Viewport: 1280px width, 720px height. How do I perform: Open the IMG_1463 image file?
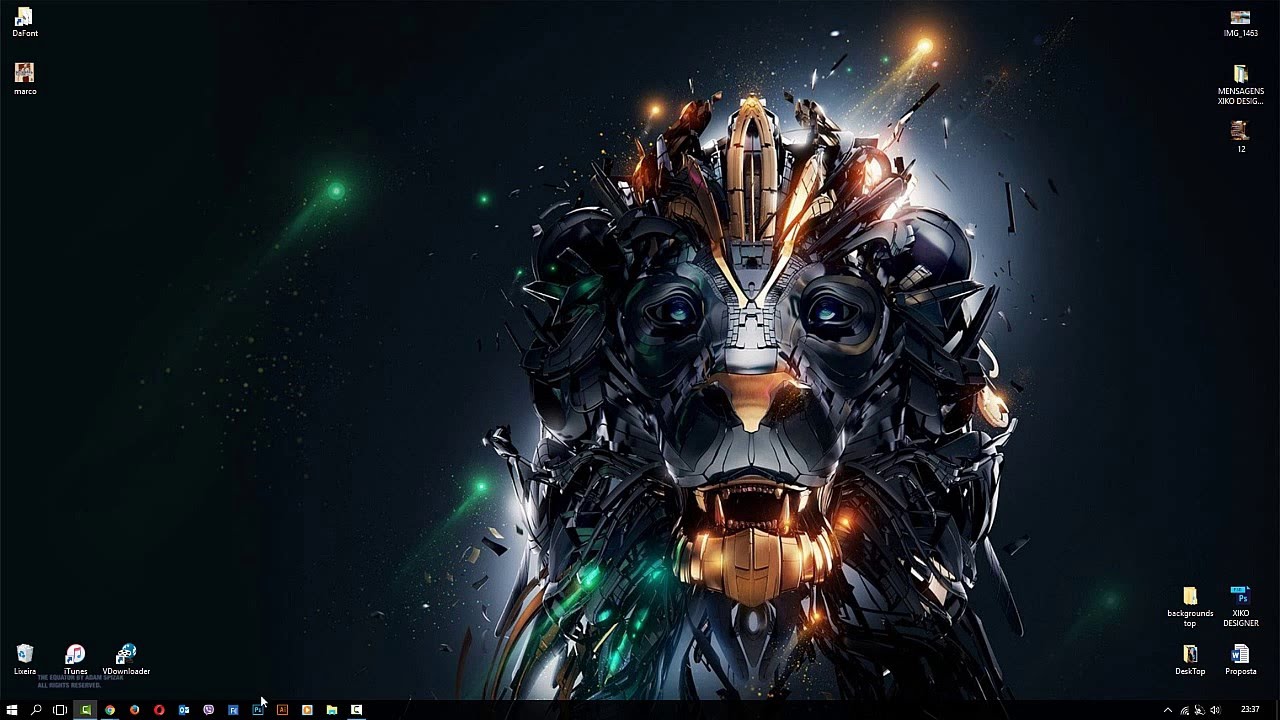1240,23
